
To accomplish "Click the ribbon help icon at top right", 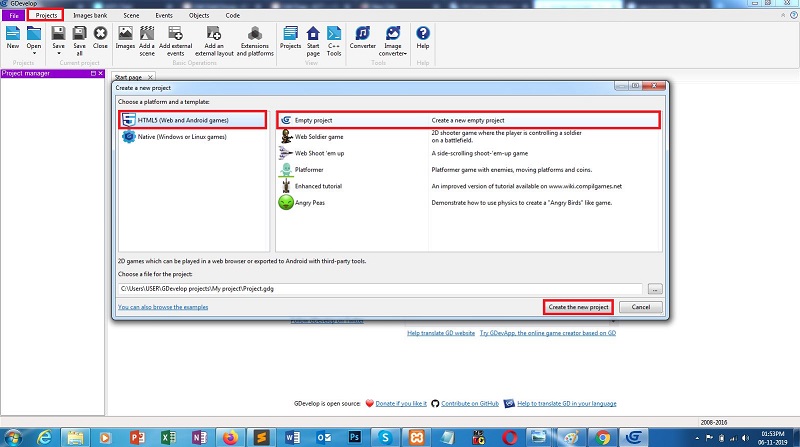I will (x=793, y=15).
